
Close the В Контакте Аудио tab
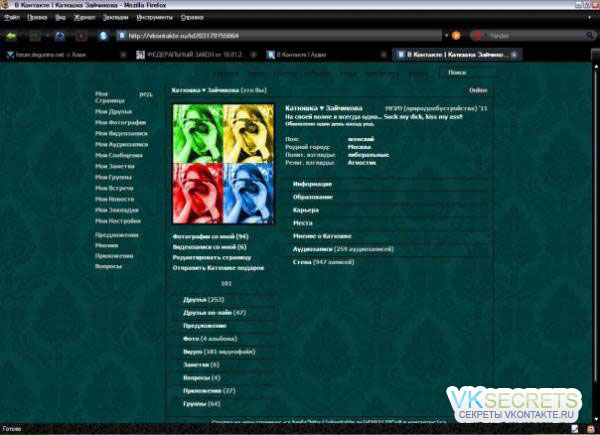pyautogui.click(x=383, y=55)
